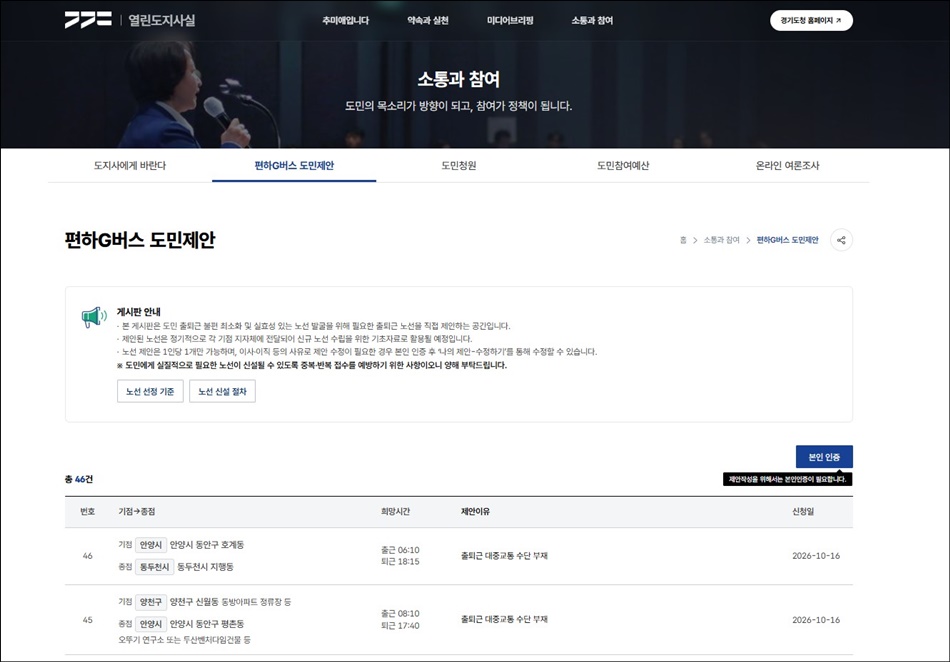Click the 본인 인증 button
The image size is (950, 662).
[x=824, y=457]
